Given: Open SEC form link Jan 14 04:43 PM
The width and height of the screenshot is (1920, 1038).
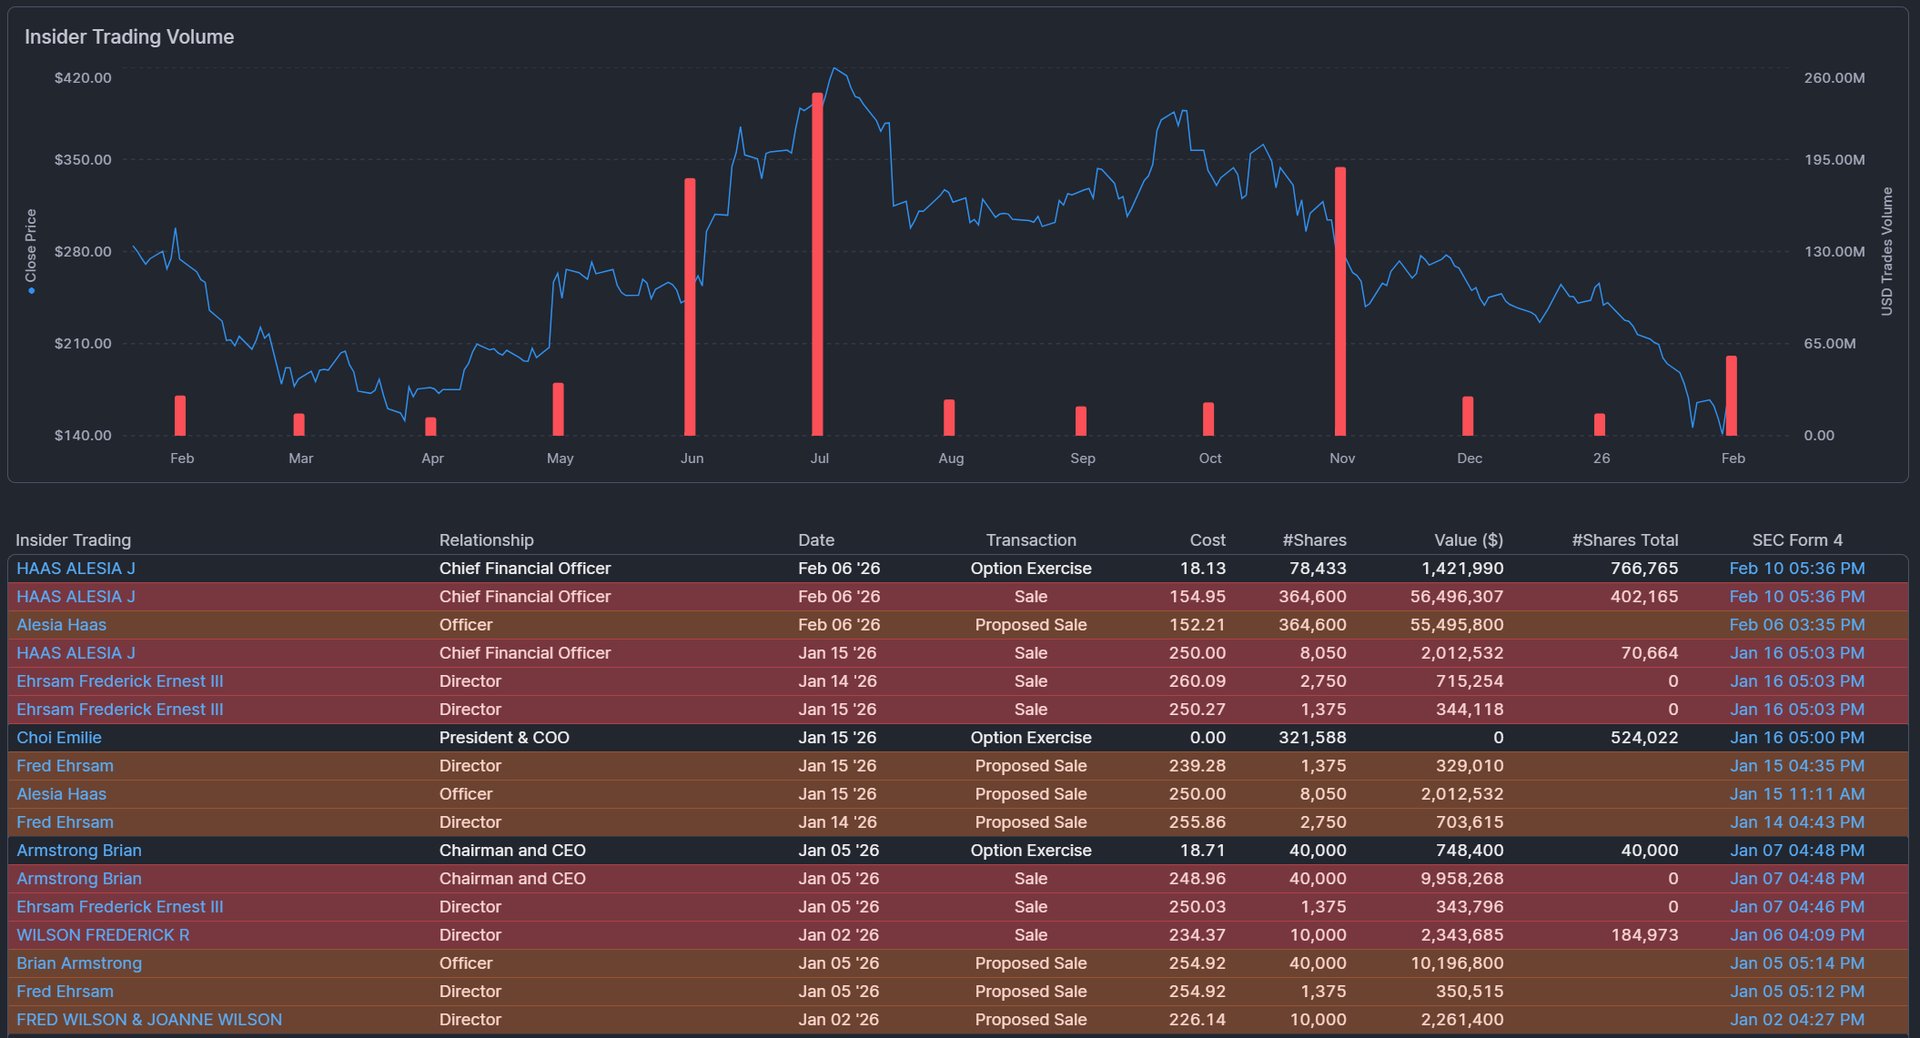Looking at the screenshot, I should pos(1797,822).
